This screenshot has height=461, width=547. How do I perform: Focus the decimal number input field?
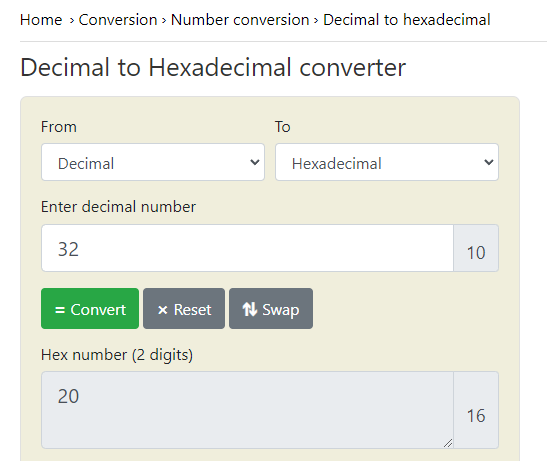[x=247, y=248]
